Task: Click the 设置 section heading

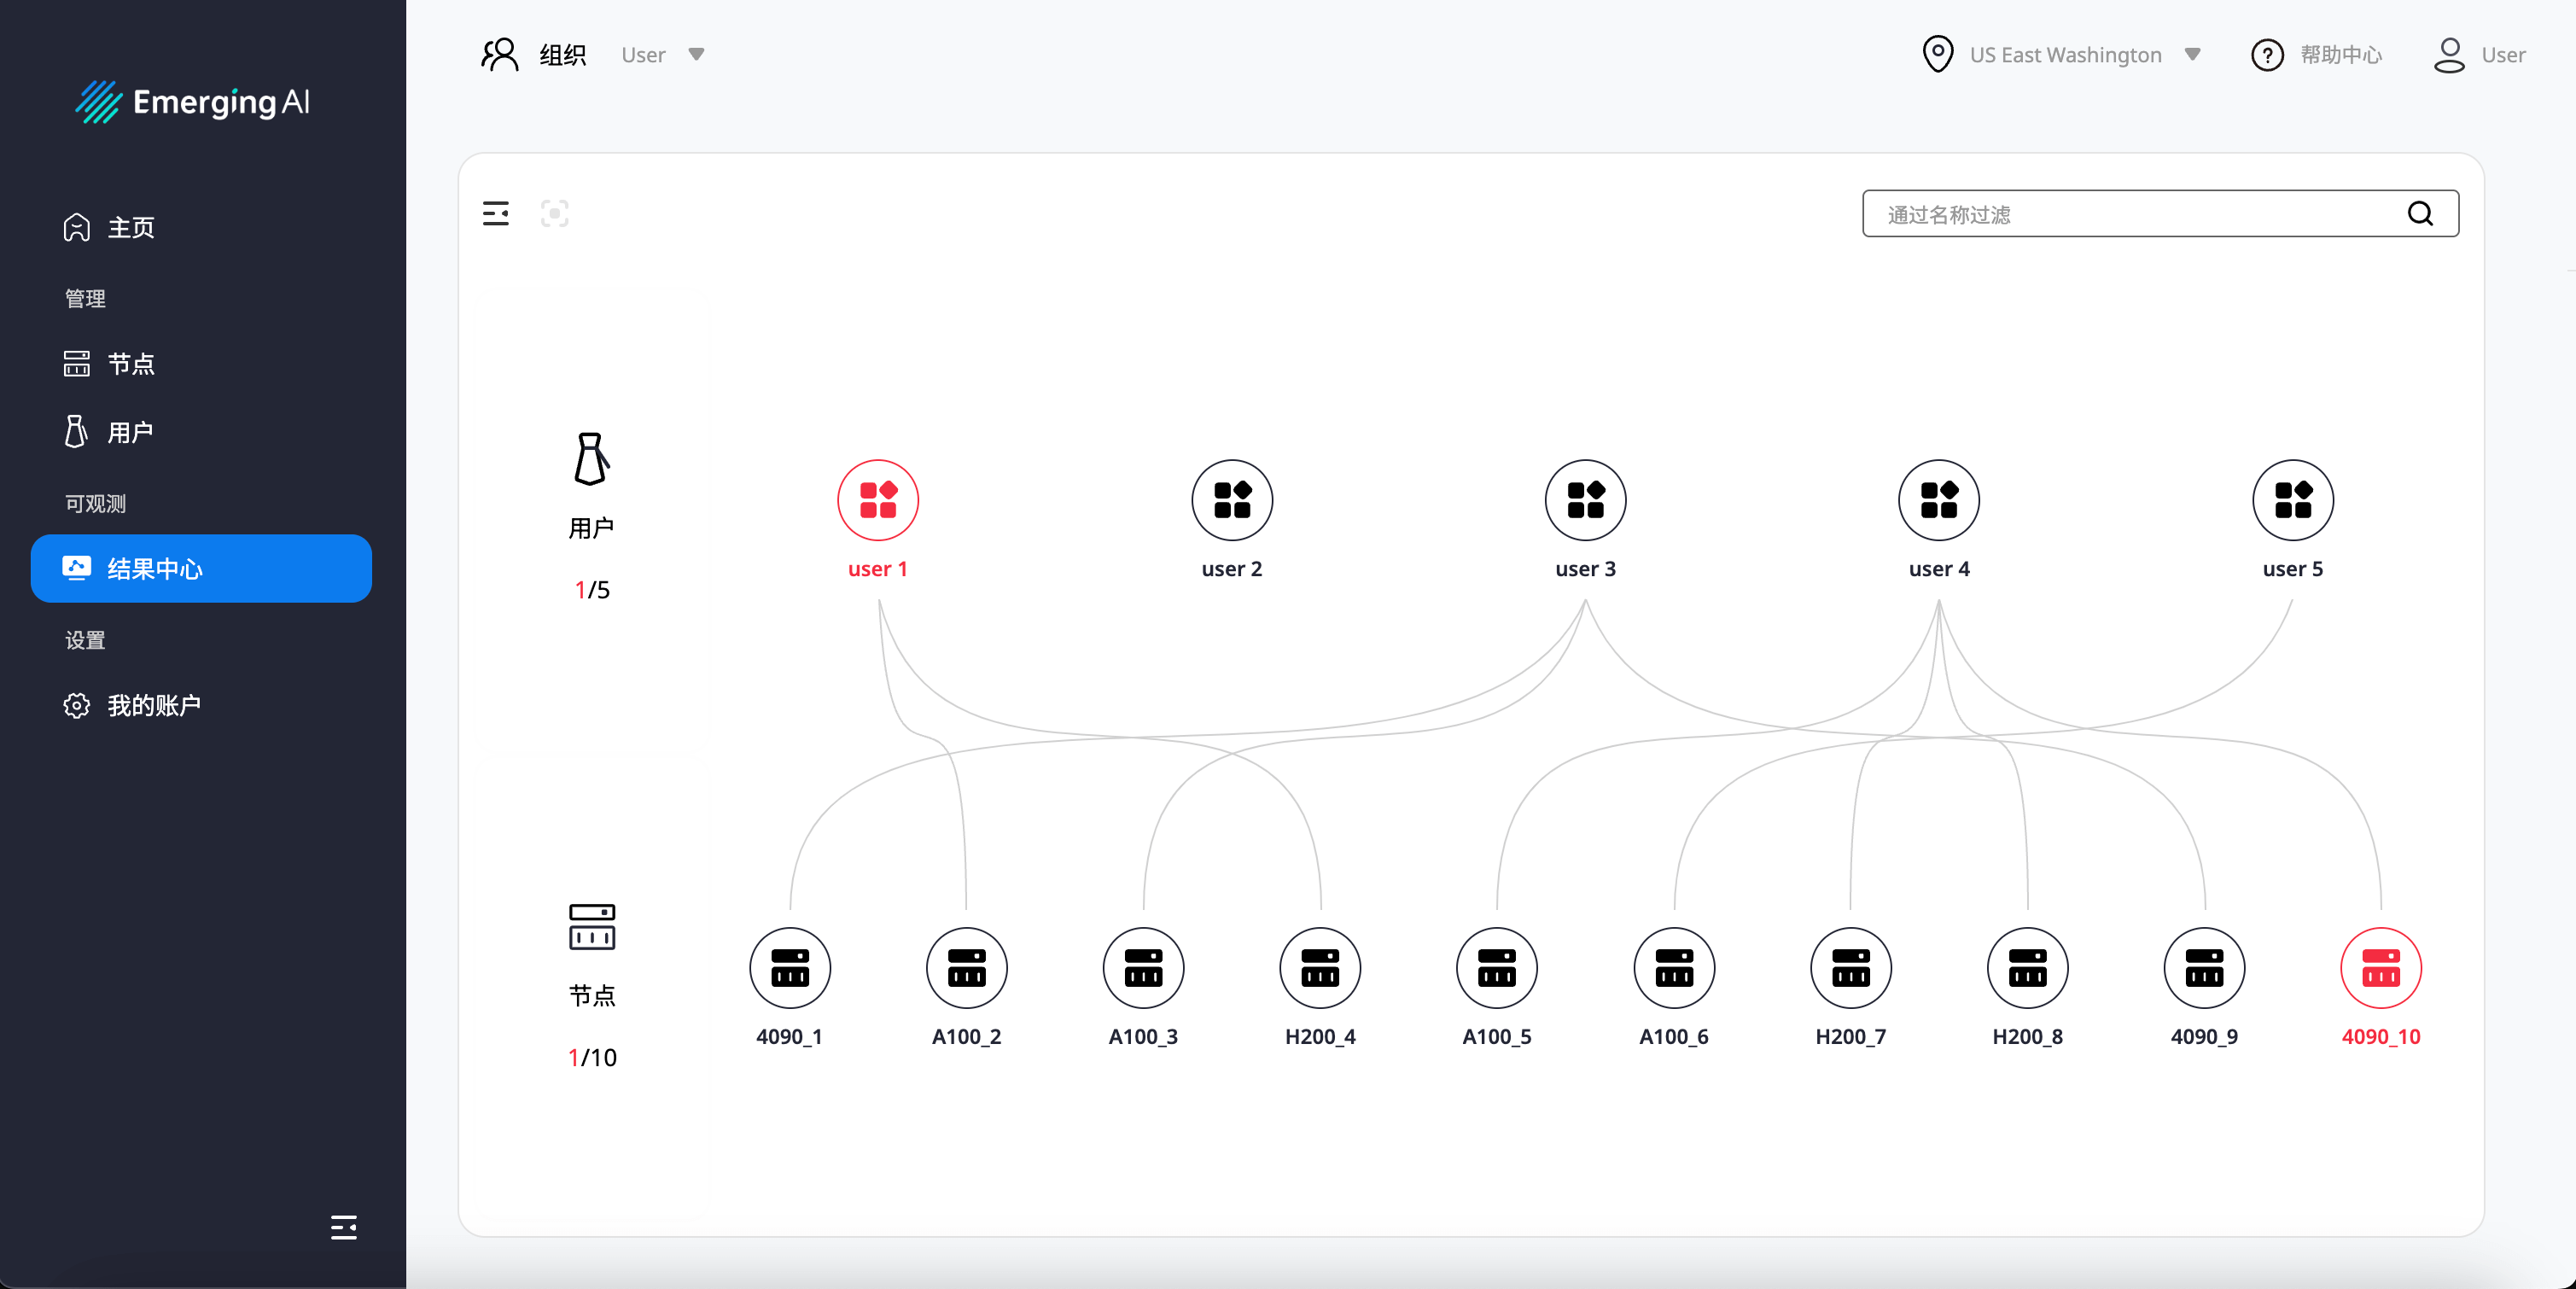Action: coord(85,640)
